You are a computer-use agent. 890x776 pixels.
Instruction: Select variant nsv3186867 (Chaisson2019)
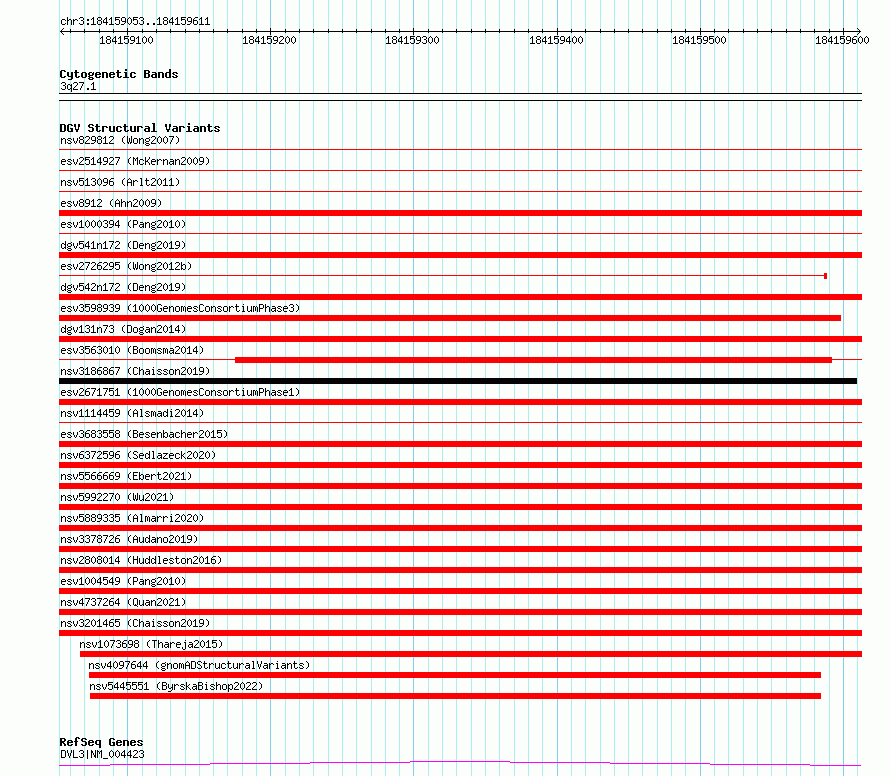[x=135, y=371]
